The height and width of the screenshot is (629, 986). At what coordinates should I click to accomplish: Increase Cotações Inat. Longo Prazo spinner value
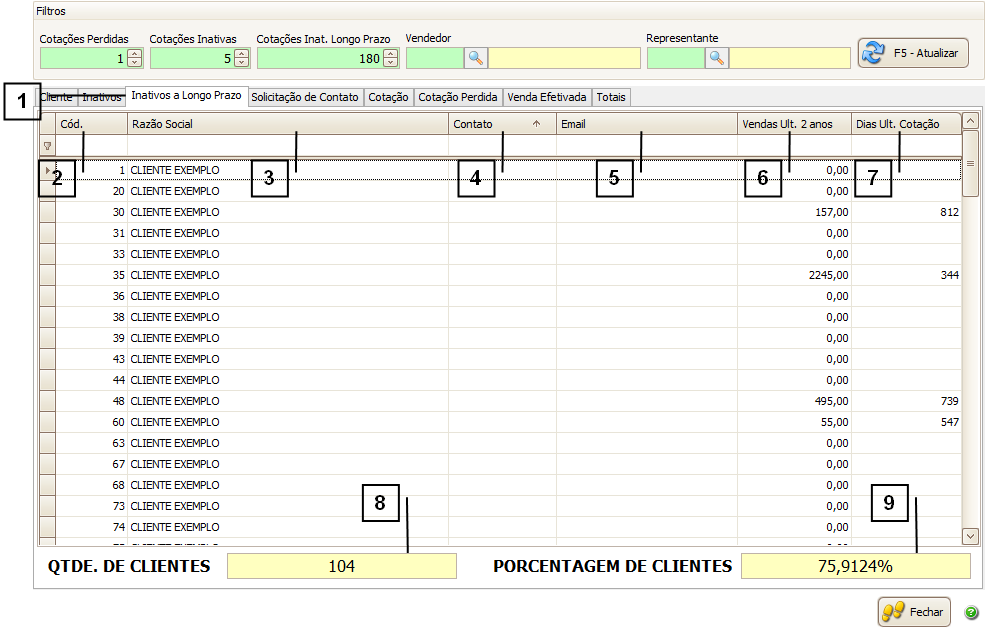[x=389, y=53]
